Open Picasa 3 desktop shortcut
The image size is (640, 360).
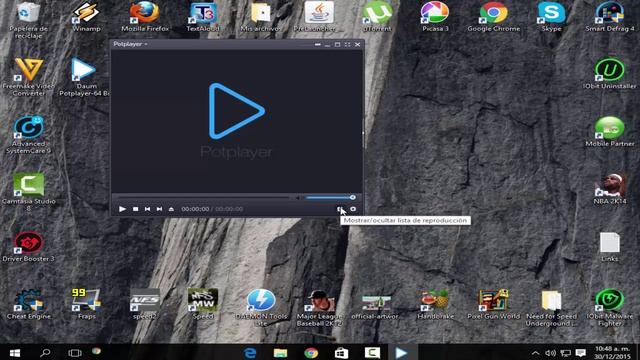(x=435, y=17)
